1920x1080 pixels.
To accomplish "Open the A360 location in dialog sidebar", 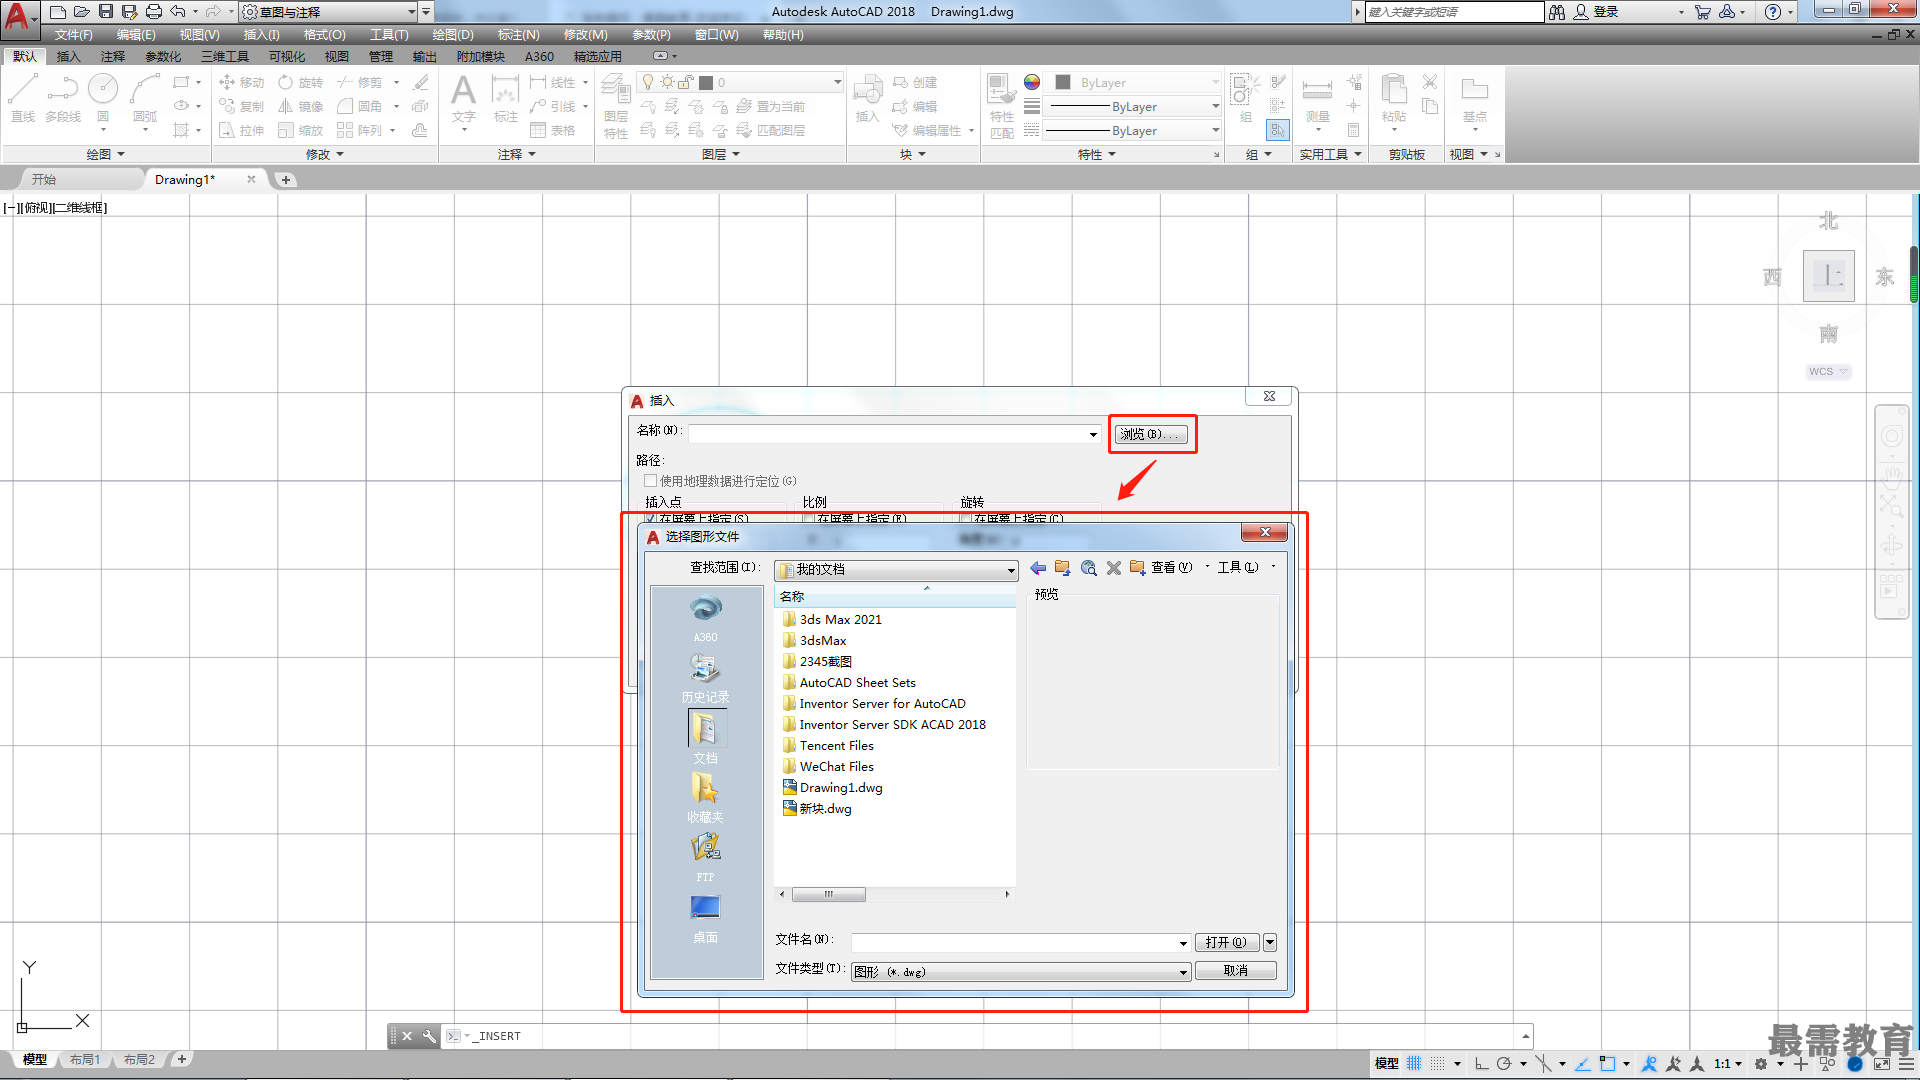I will click(705, 618).
